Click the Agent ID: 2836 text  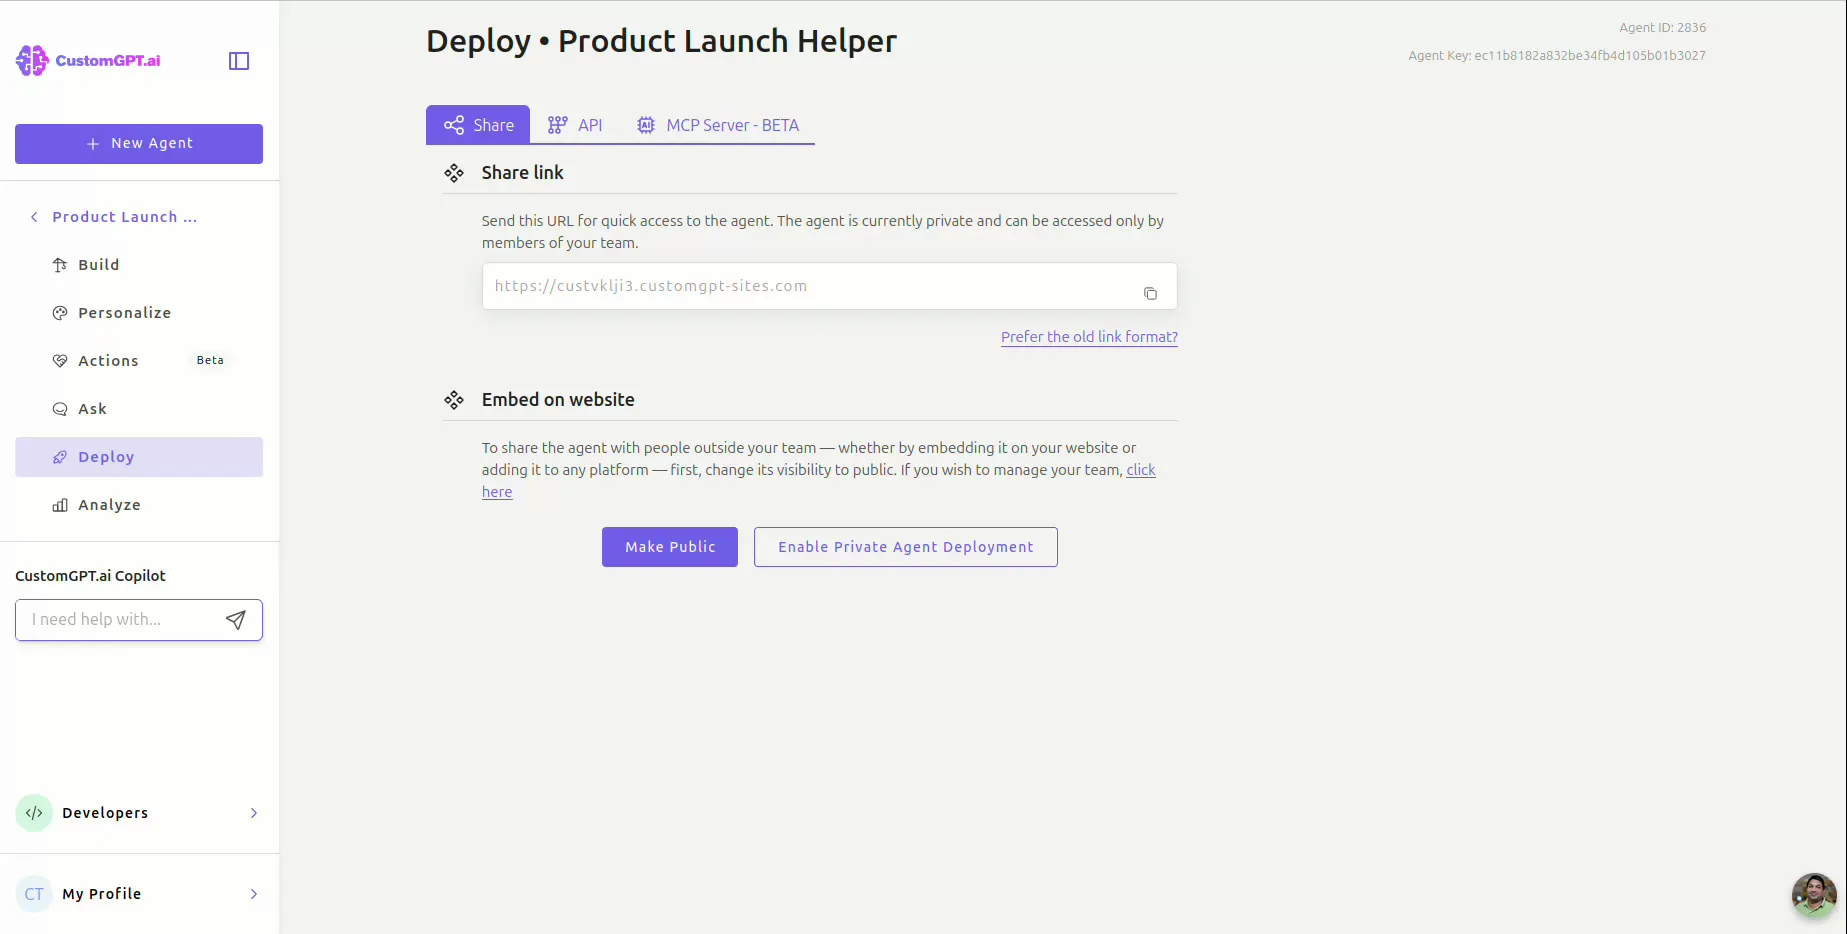coord(1662,28)
